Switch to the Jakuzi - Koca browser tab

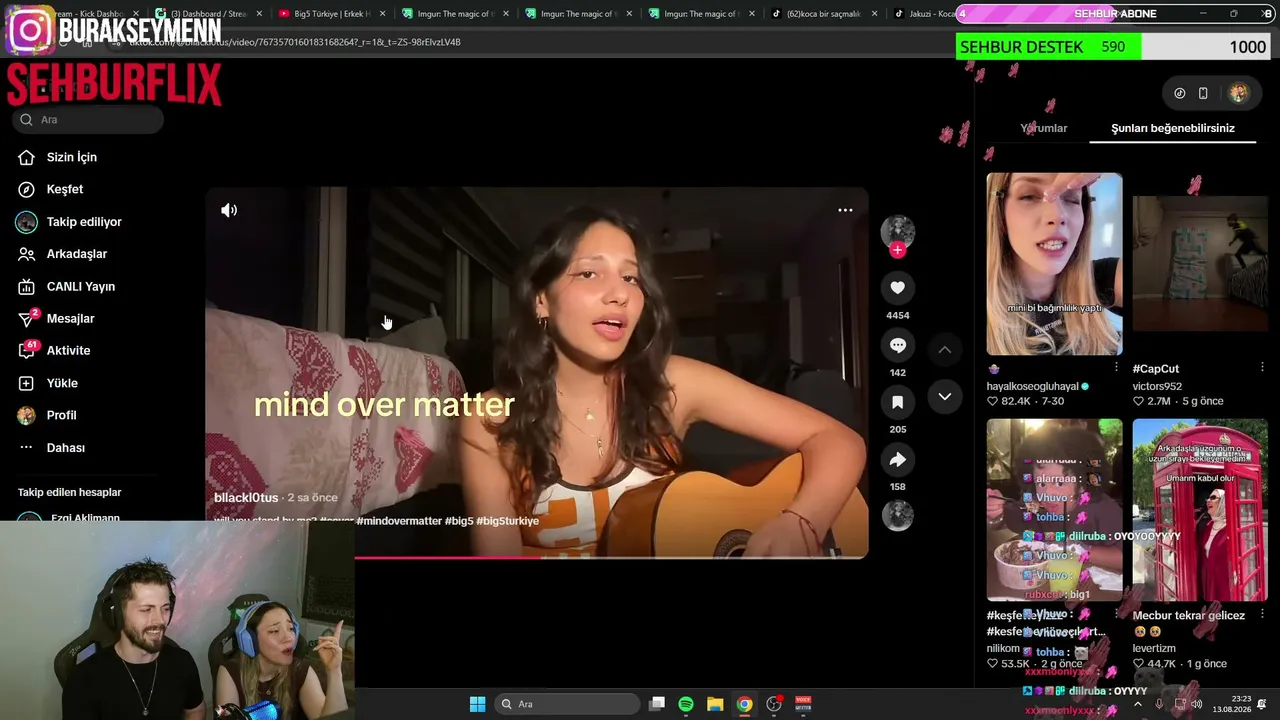coord(925,14)
